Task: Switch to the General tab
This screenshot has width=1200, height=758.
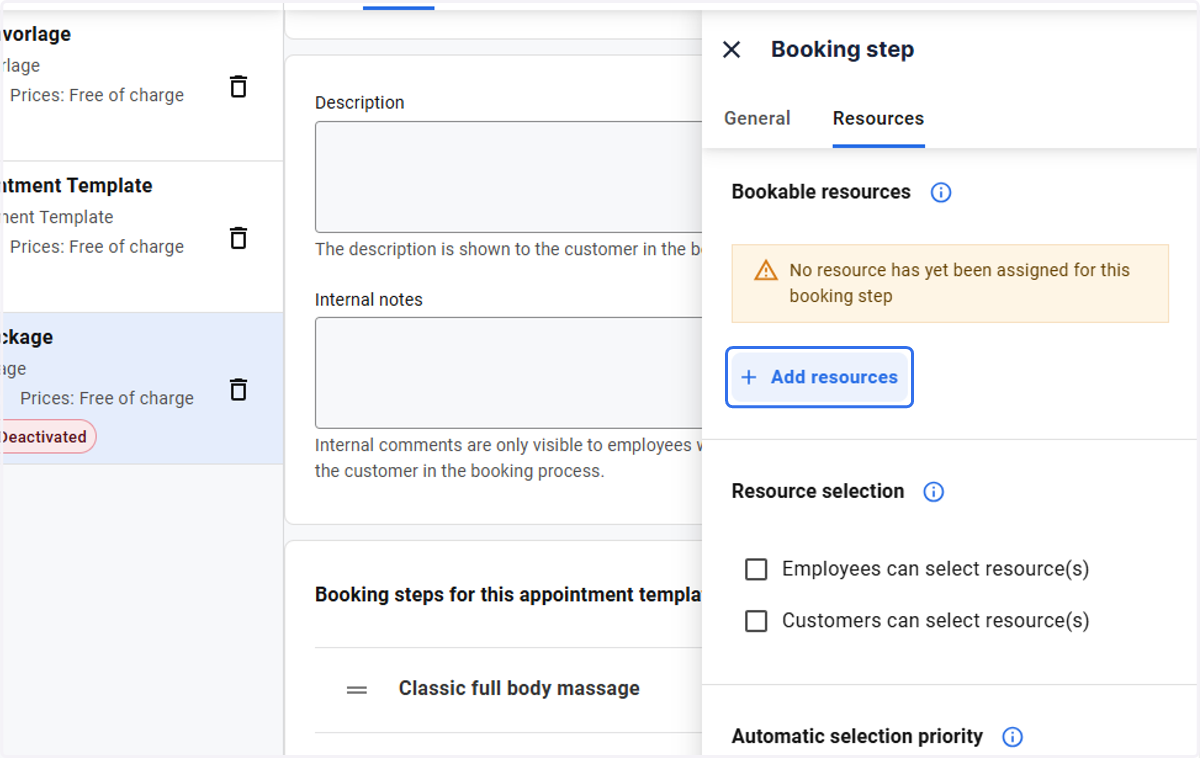Action: point(757,118)
